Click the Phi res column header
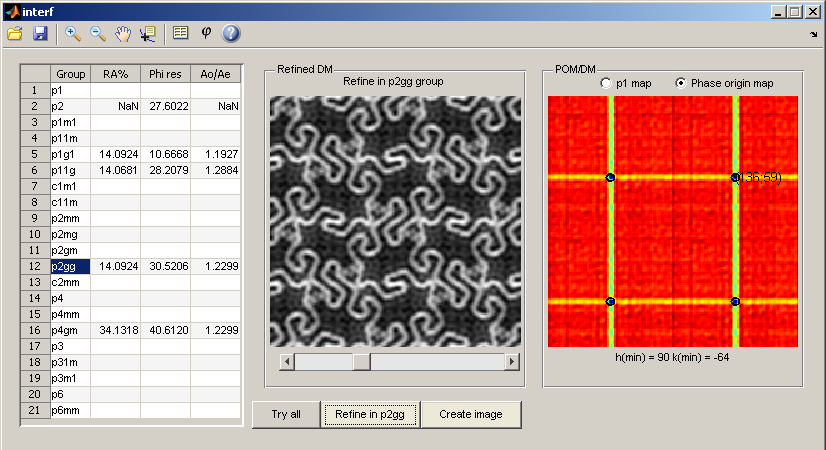Image resolution: width=826 pixels, height=450 pixels. pos(165,74)
